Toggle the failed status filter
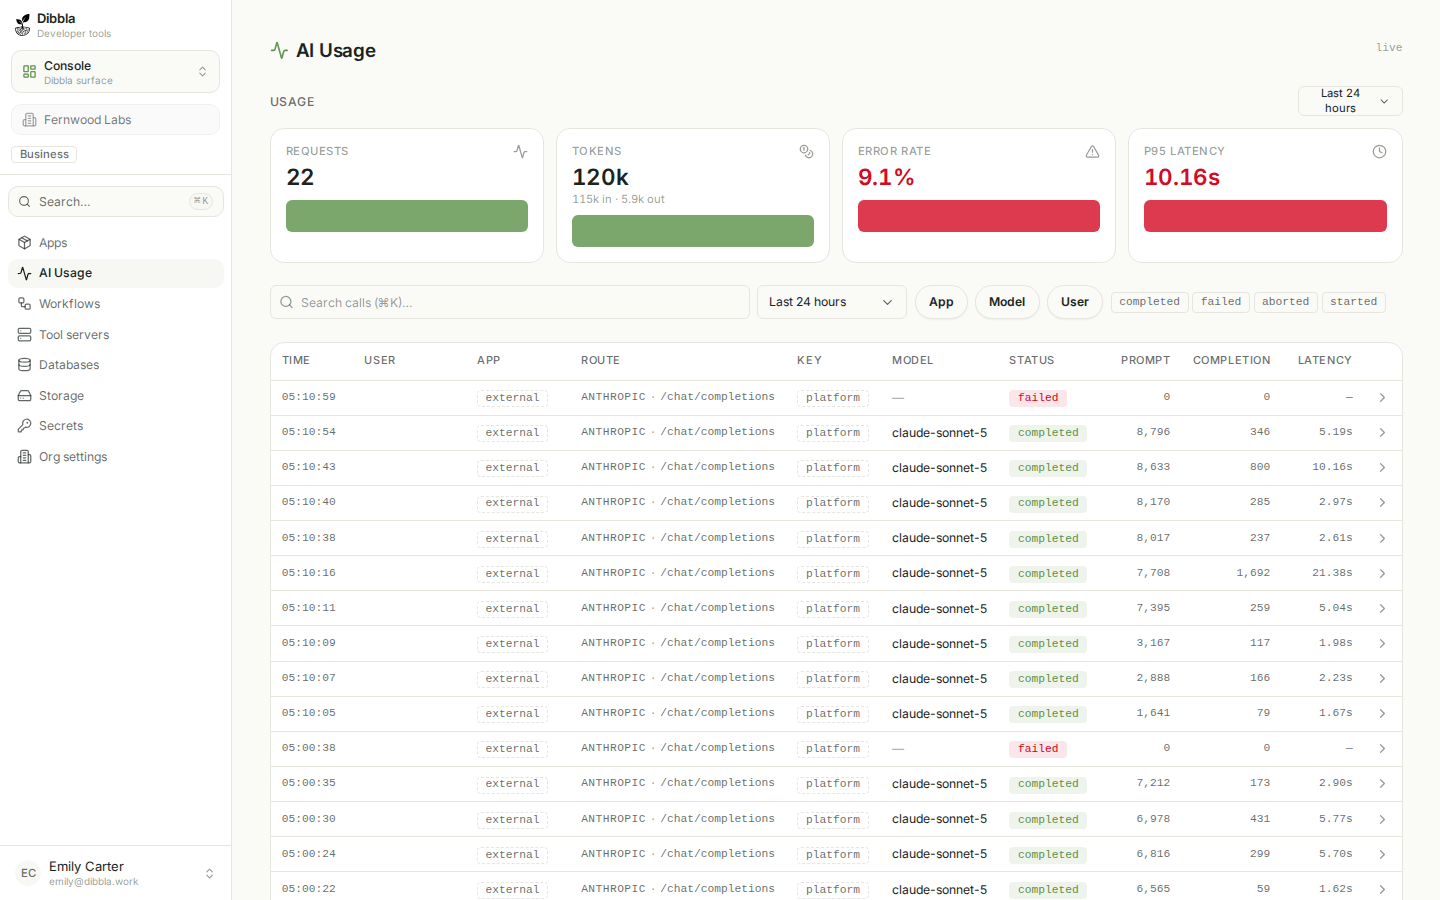 (1221, 302)
